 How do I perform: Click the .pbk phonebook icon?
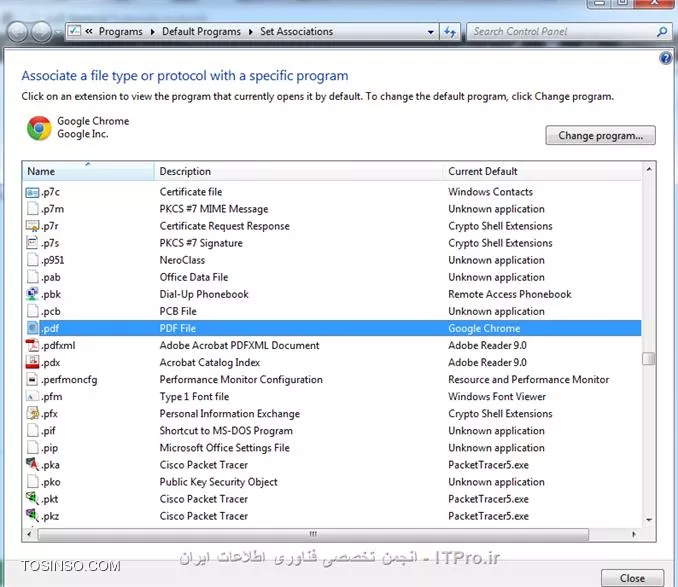(x=32, y=294)
